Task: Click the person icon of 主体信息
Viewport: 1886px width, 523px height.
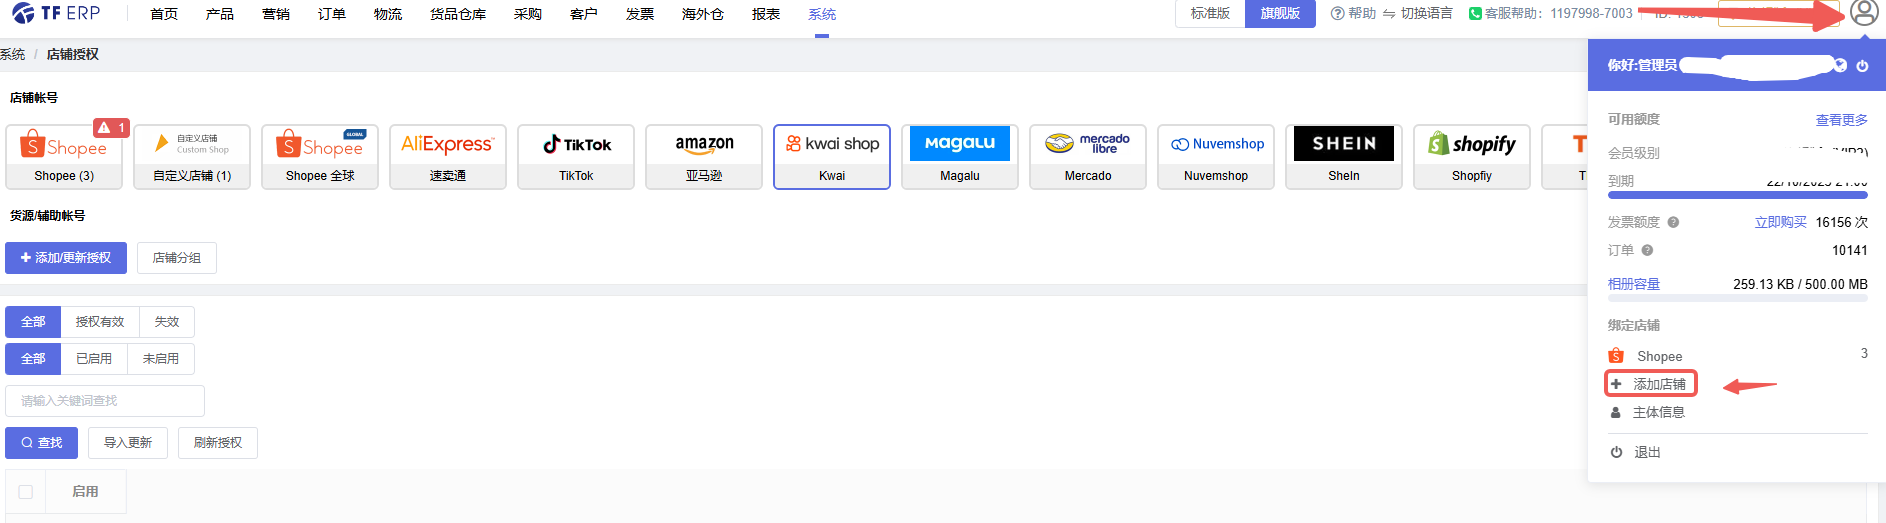Action: [x=1616, y=412]
